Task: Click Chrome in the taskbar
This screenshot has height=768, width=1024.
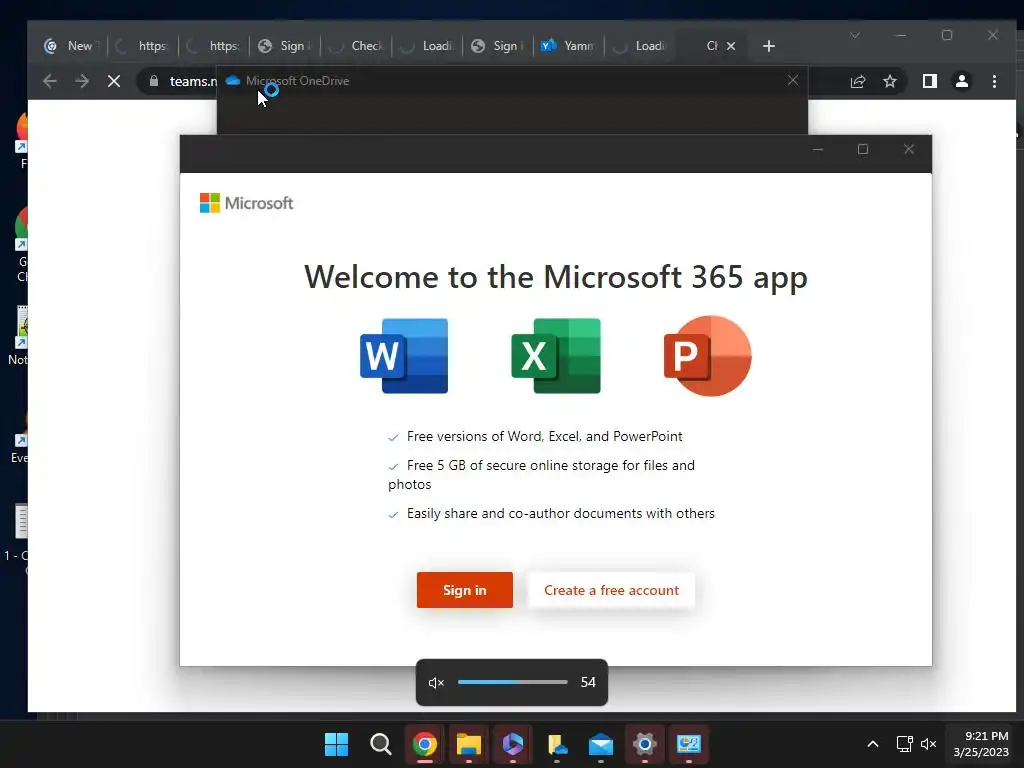Action: pyautogui.click(x=424, y=744)
